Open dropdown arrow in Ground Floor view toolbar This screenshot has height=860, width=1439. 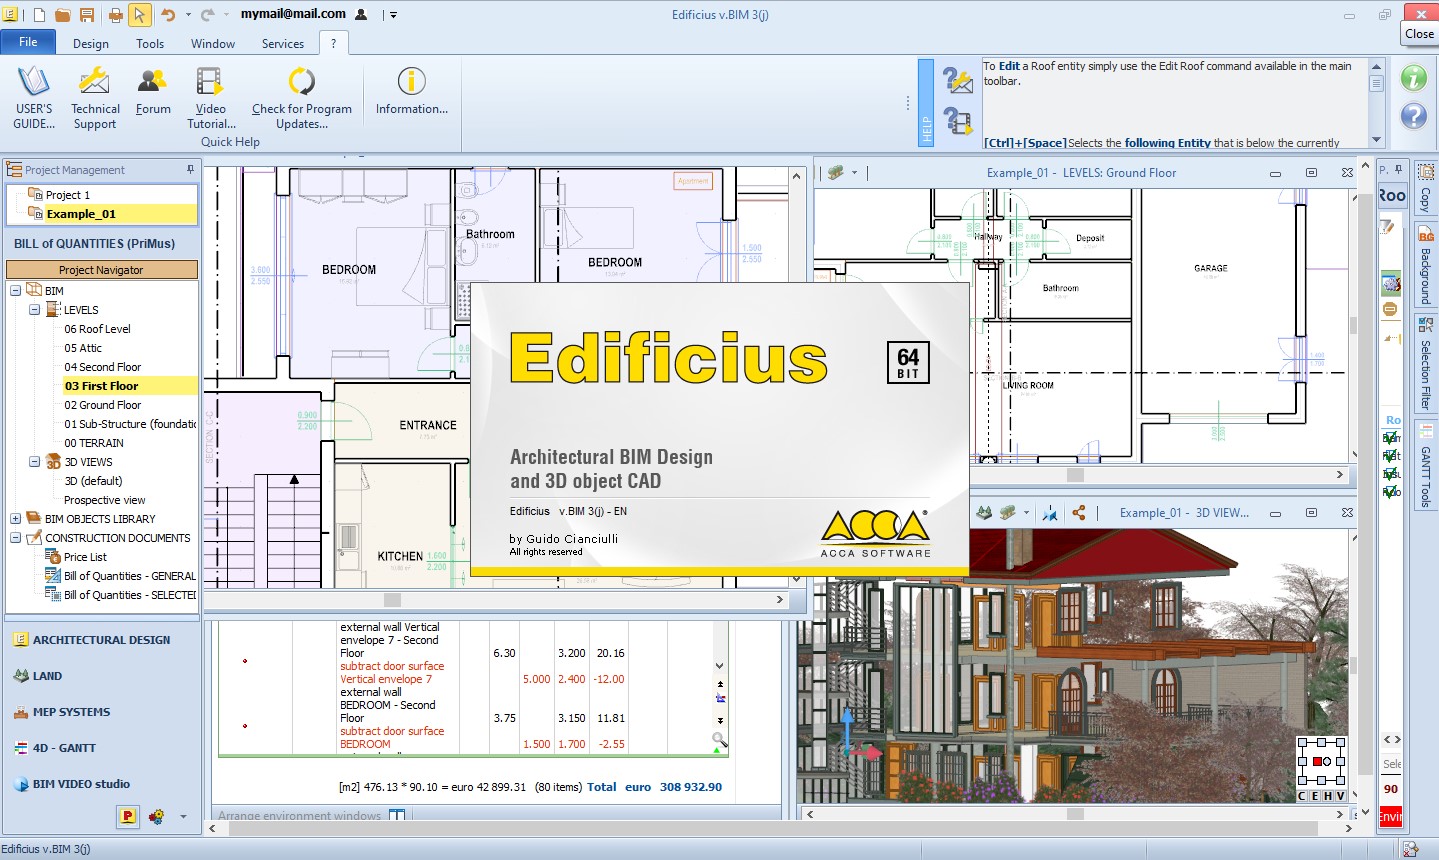point(854,173)
